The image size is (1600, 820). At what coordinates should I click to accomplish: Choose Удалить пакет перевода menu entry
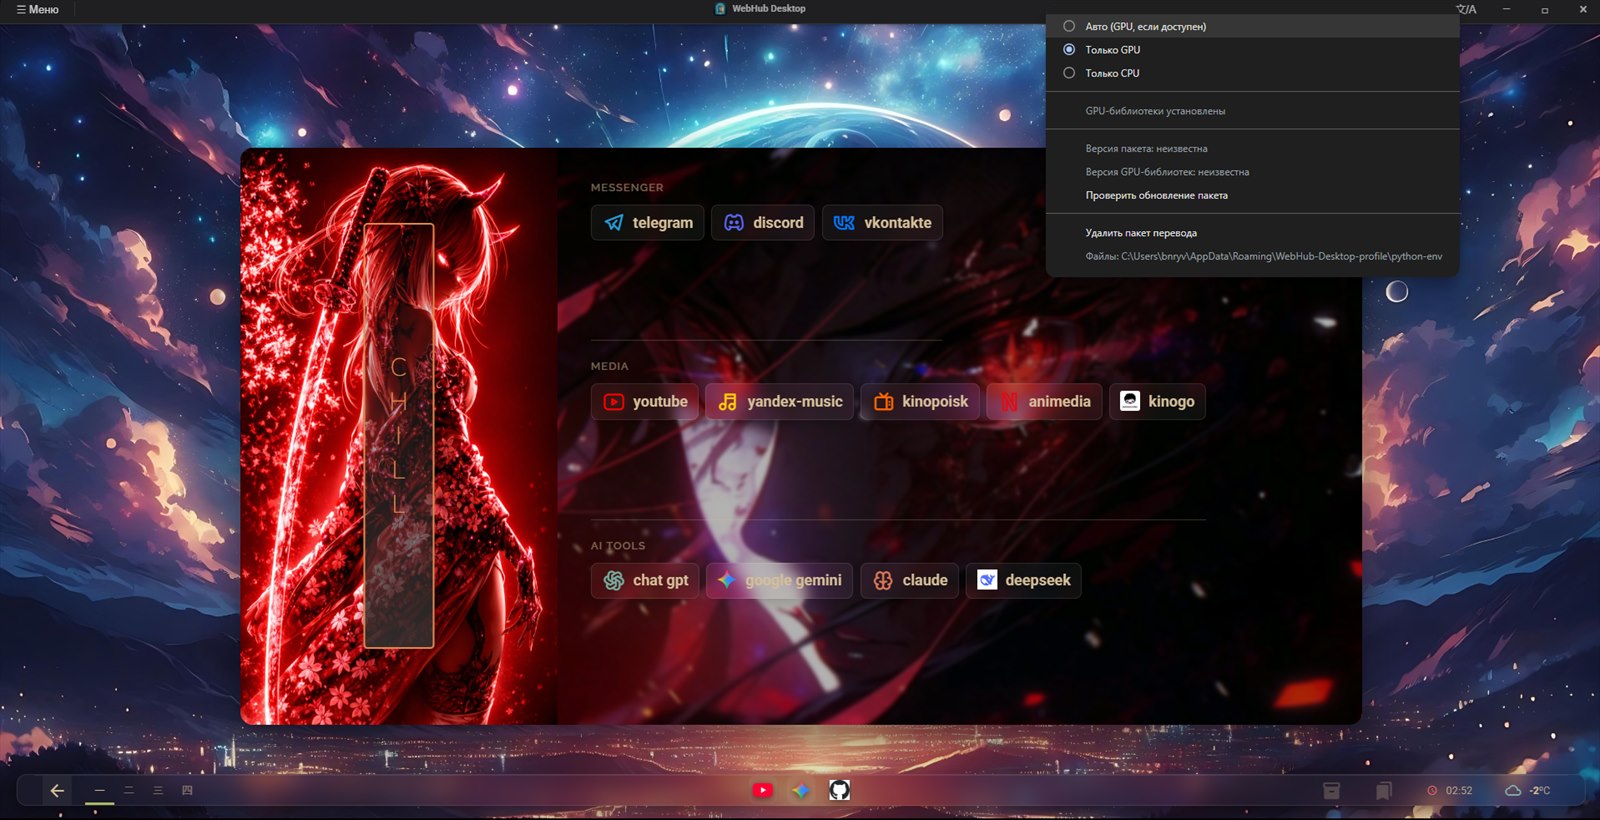pyautogui.click(x=1252, y=233)
